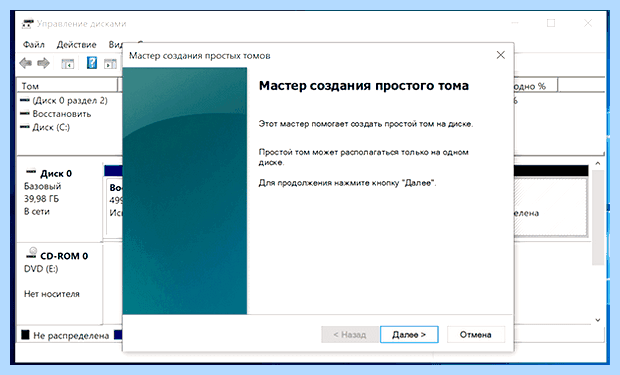
Task: Click the disk pane vertical scrollbar thumb
Action: click(598, 217)
